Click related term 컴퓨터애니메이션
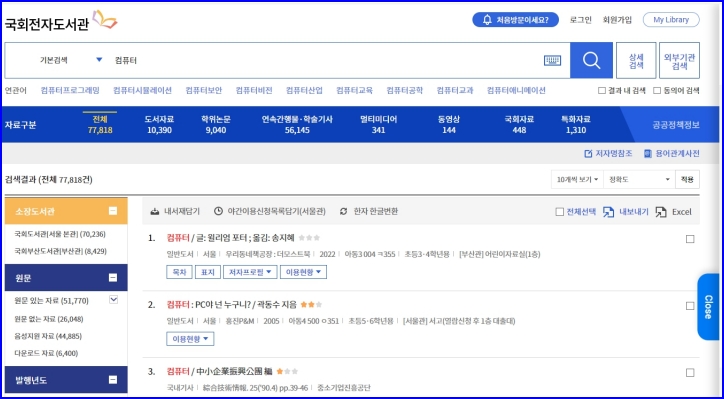Image resolution: width=724 pixels, height=399 pixels. point(516,91)
